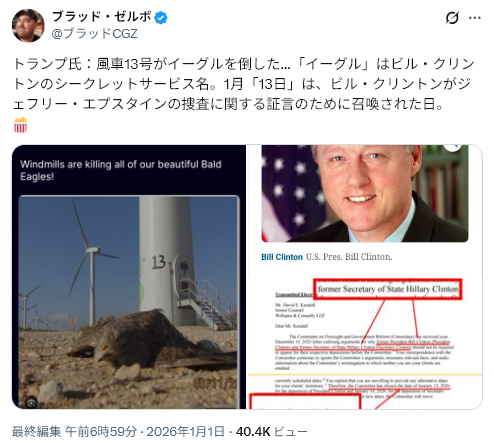The width and height of the screenshot is (494, 443).
Task: Open the three-dot more options menu
Action: pyautogui.click(x=475, y=18)
